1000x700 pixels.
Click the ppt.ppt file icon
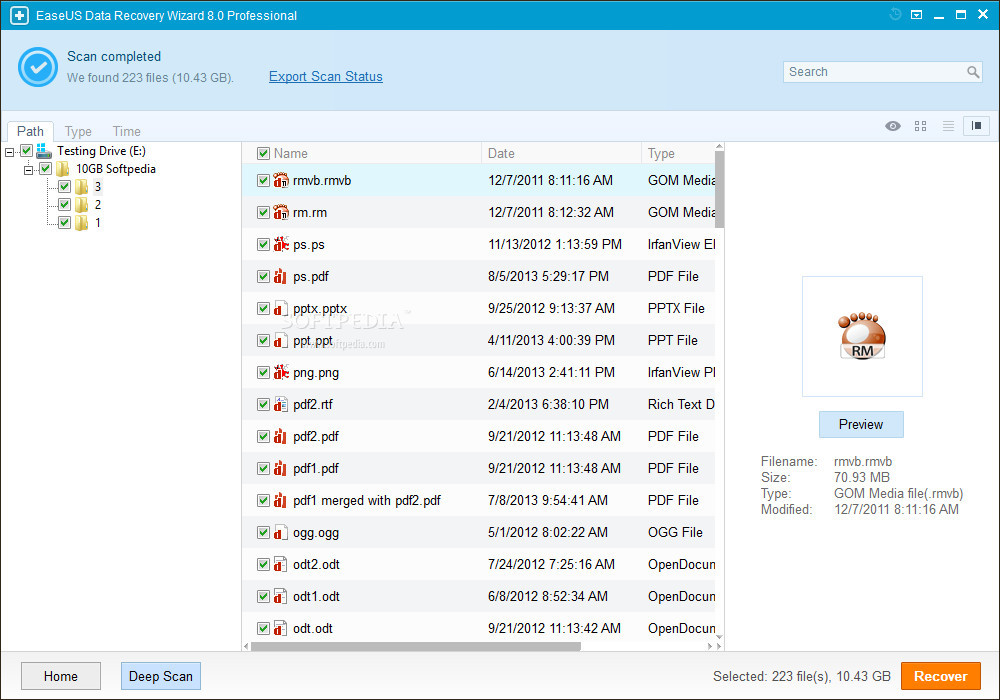[281, 340]
